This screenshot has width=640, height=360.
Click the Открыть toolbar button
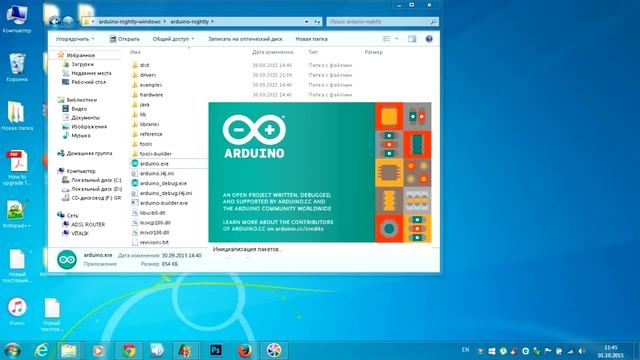tap(124, 39)
